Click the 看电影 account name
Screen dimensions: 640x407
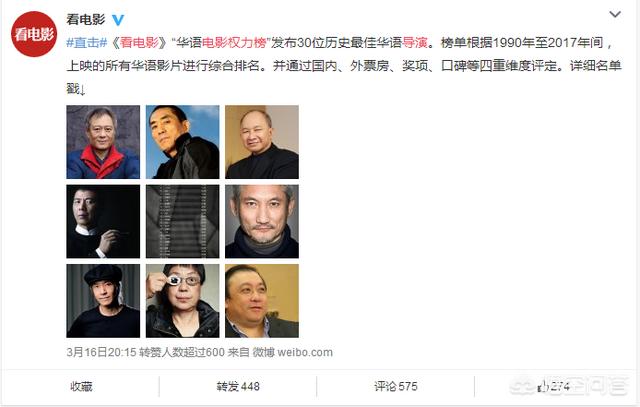click(86, 19)
